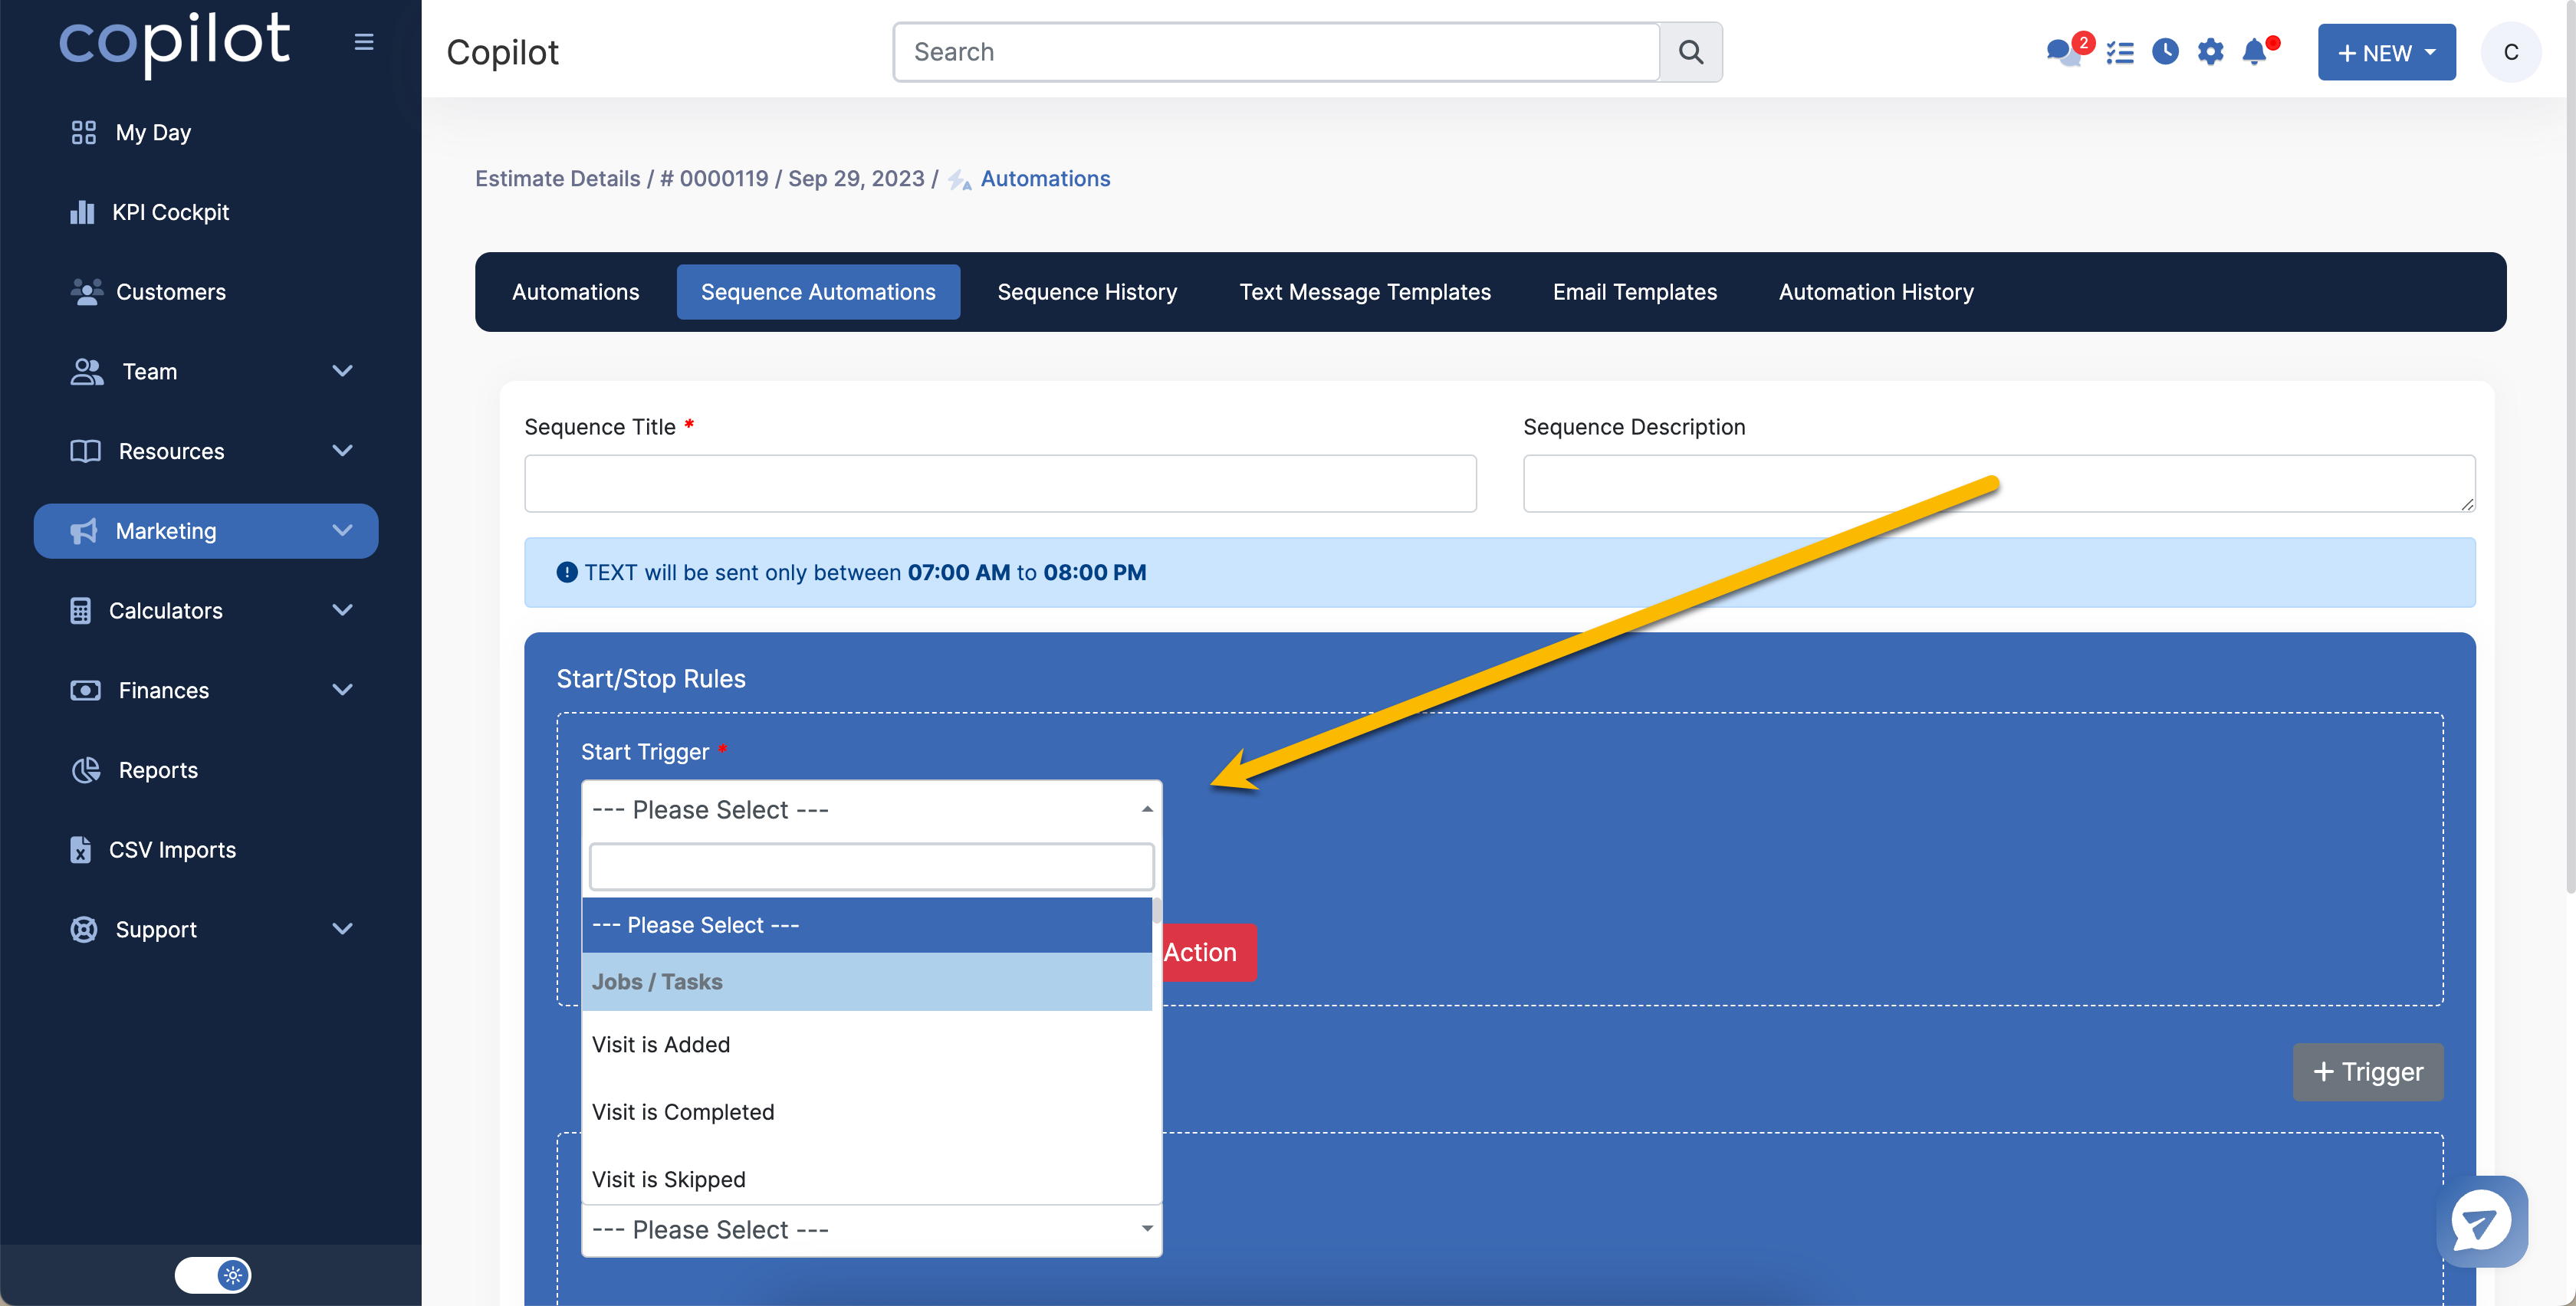Image resolution: width=2576 pixels, height=1306 pixels.
Task: Click the Marketing megaphone icon
Action: (84, 531)
